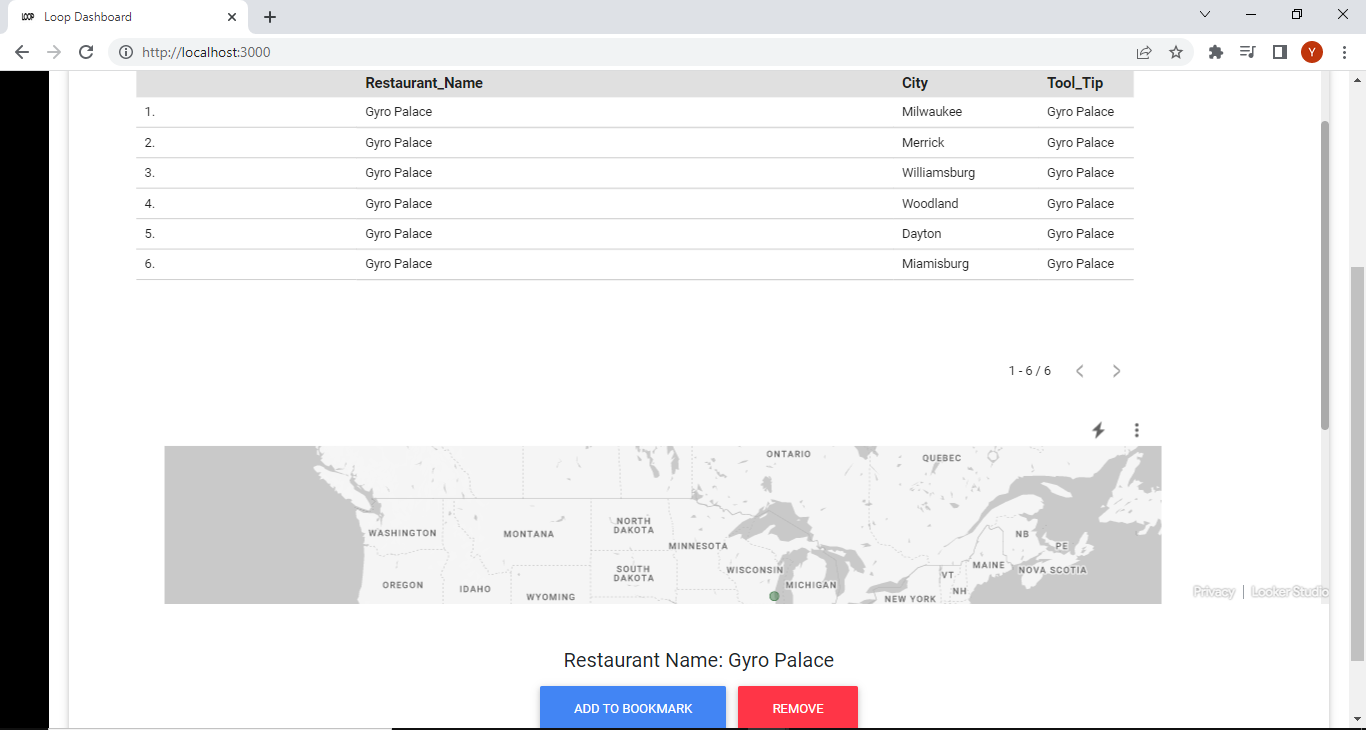1366x730 pixels.
Task: Go to previous table page arrow
Action: [1080, 371]
